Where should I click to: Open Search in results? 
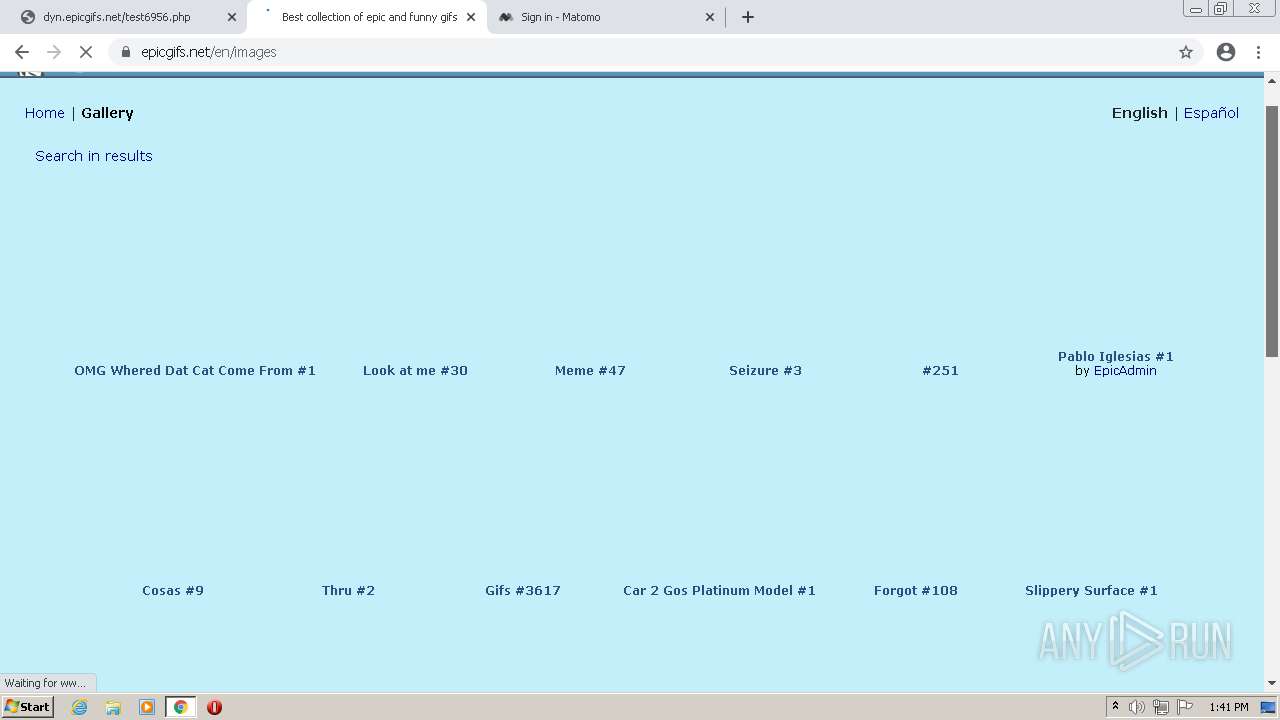point(94,156)
